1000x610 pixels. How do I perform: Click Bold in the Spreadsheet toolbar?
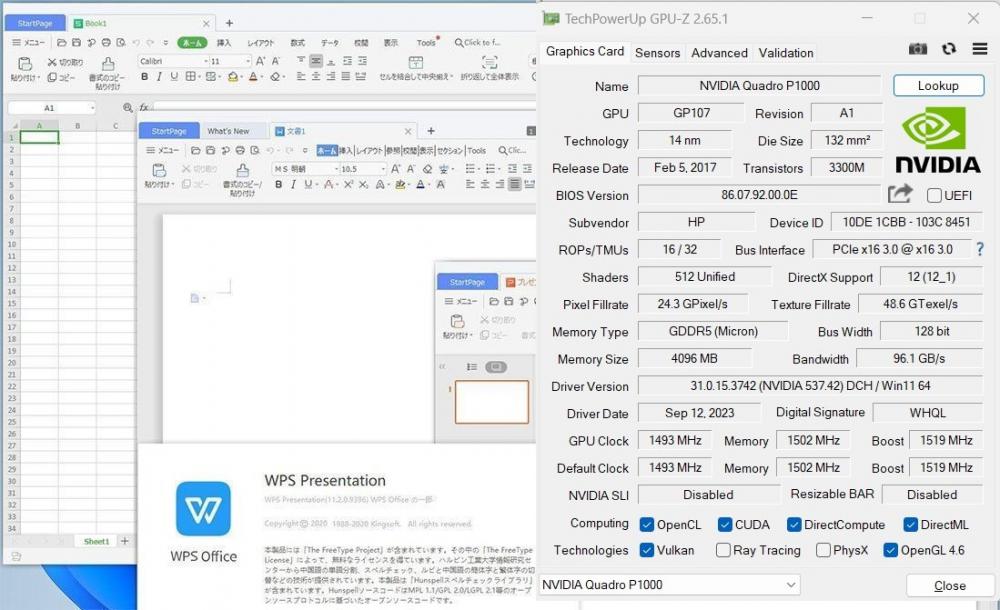pos(145,77)
